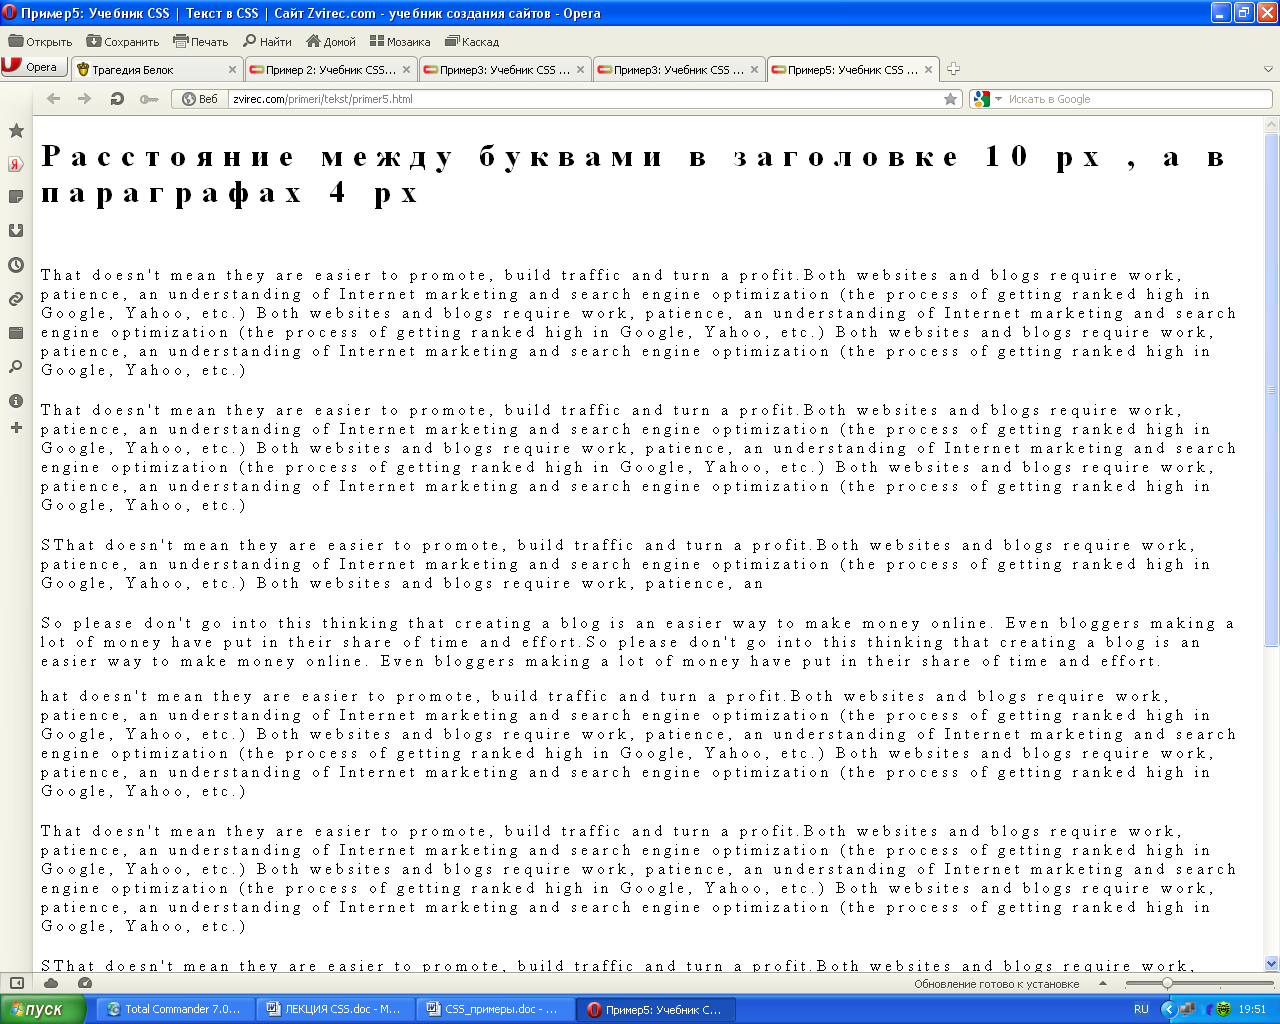The height and width of the screenshot is (1024, 1280).
Task: Open the Search magnifier panel in the sidebar
Action: 16,367
